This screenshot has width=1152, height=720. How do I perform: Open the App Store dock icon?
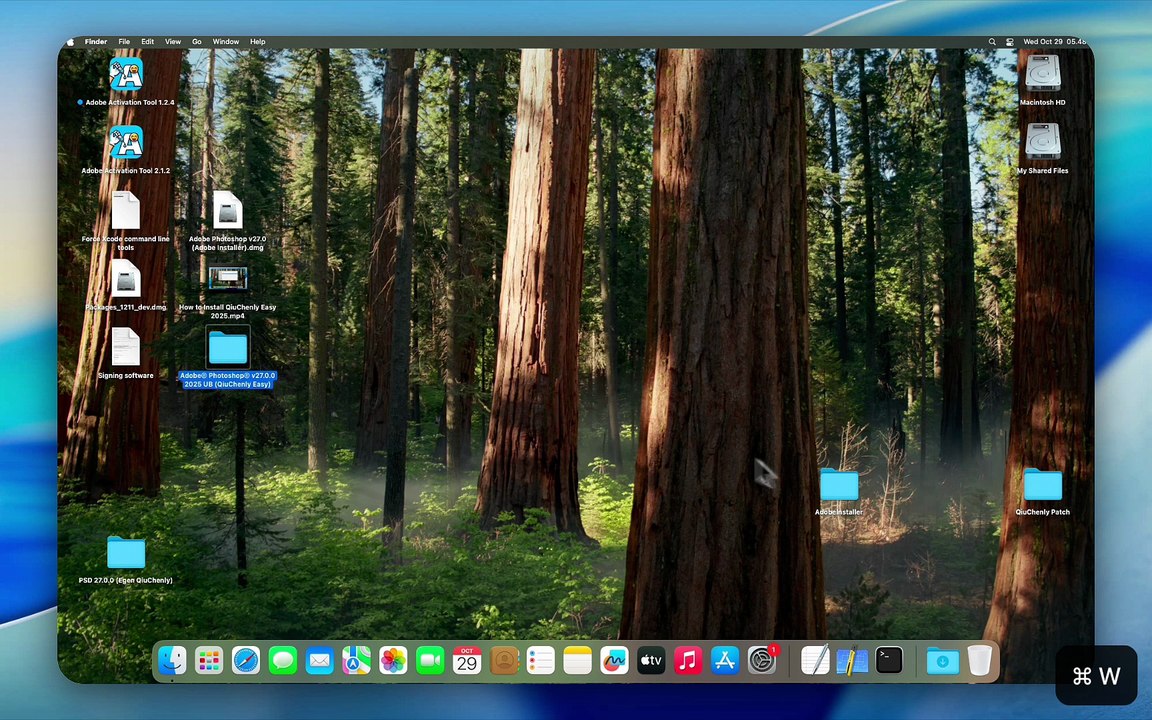[x=725, y=661]
